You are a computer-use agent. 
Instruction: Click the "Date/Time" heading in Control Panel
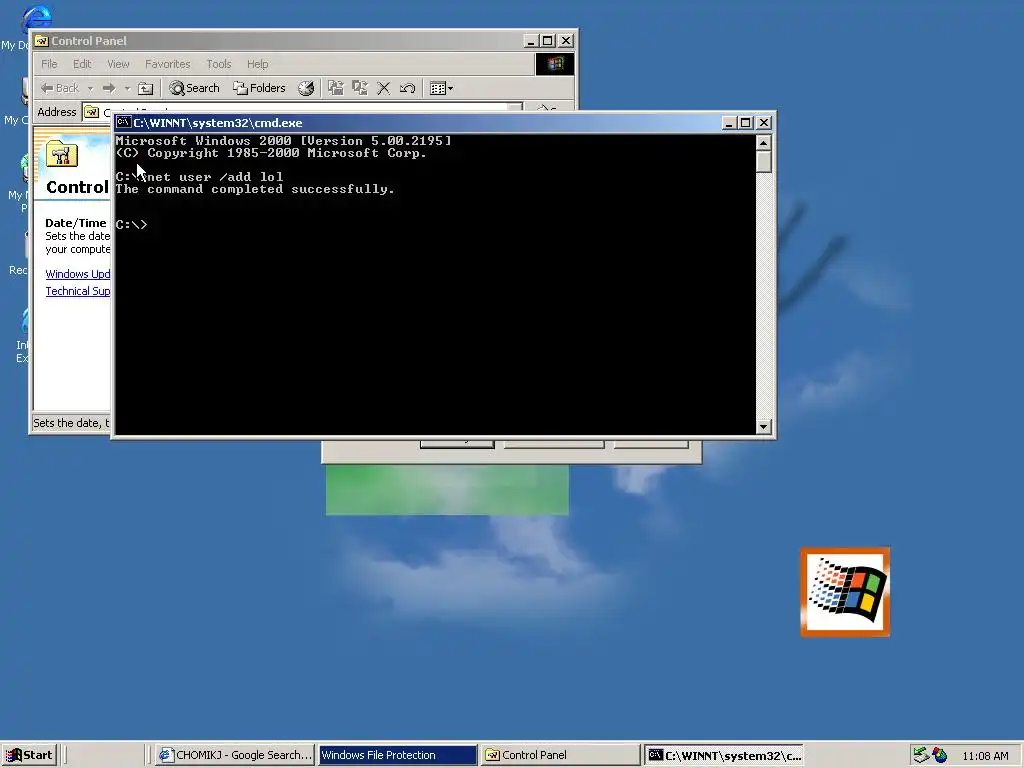75,223
